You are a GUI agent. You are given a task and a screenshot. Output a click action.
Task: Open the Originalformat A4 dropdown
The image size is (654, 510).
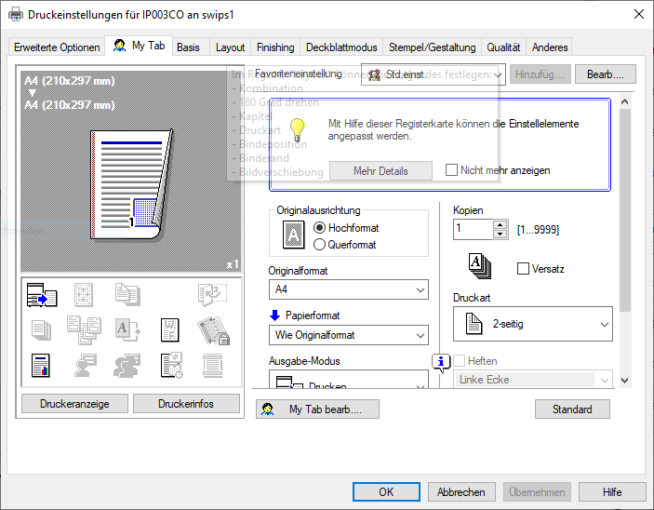pyautogui.click(x=348, y=289)
